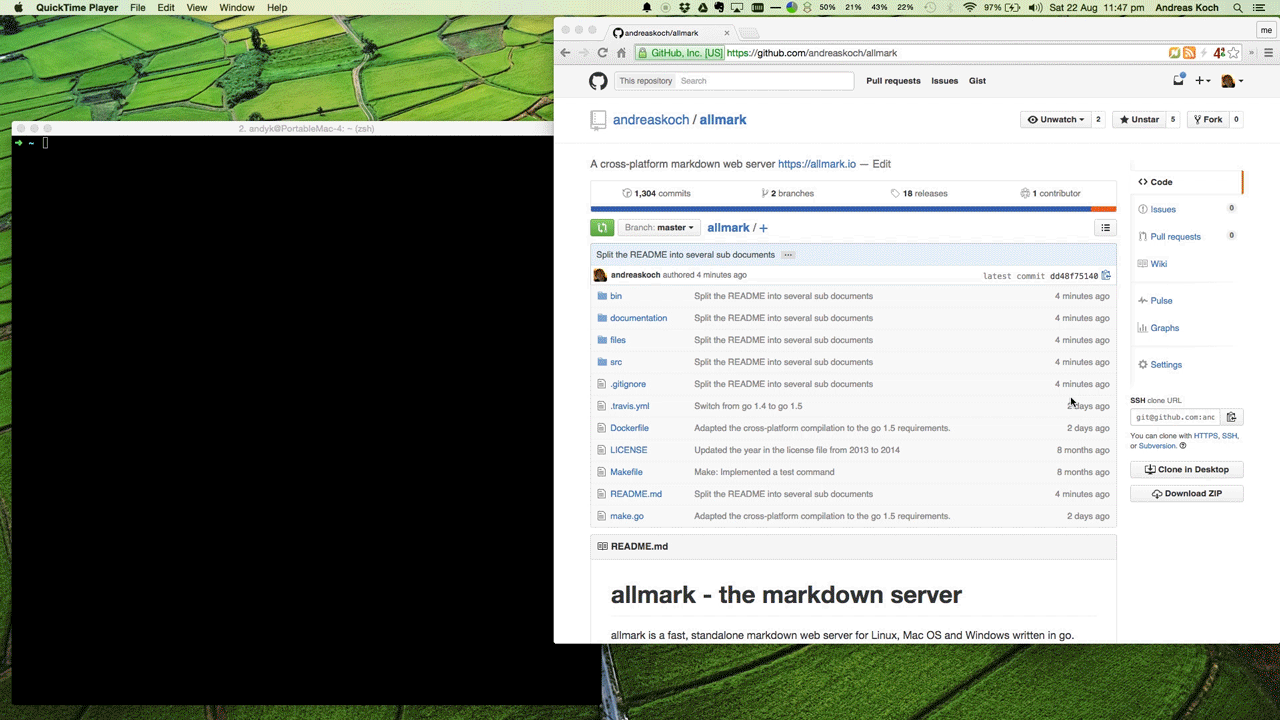Click the andreaskoch owner link in title

pos(651,120)
